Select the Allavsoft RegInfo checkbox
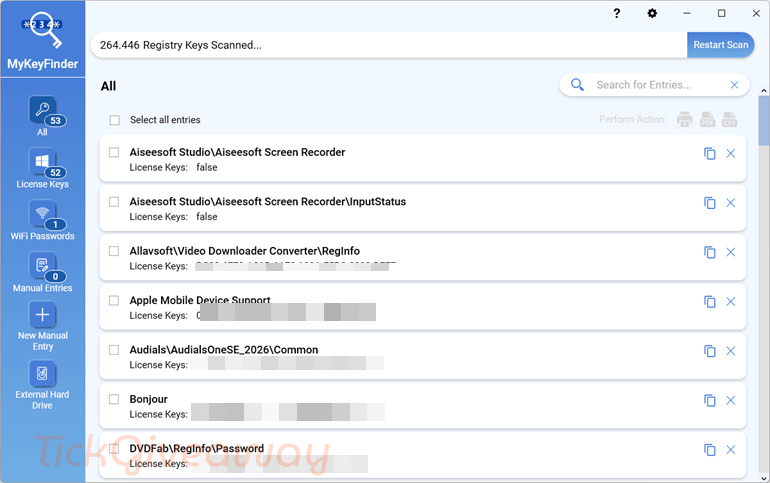Image resolution: width=770 pixels, height=483 pixels. tap(114, 251)
